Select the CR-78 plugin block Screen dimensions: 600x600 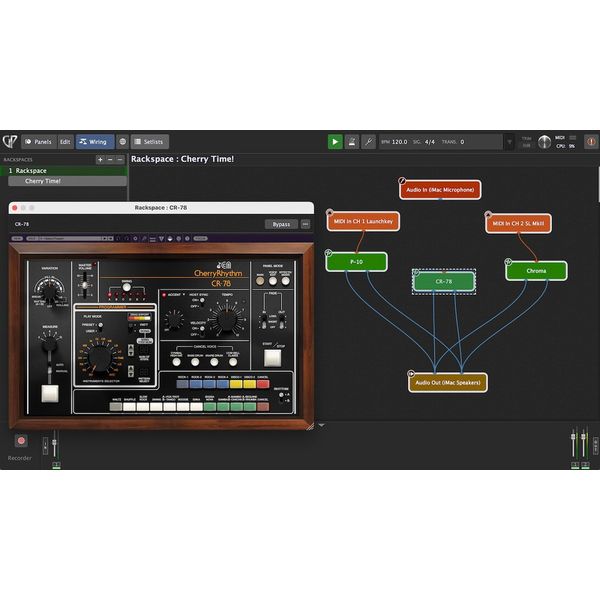click(444, 282)
